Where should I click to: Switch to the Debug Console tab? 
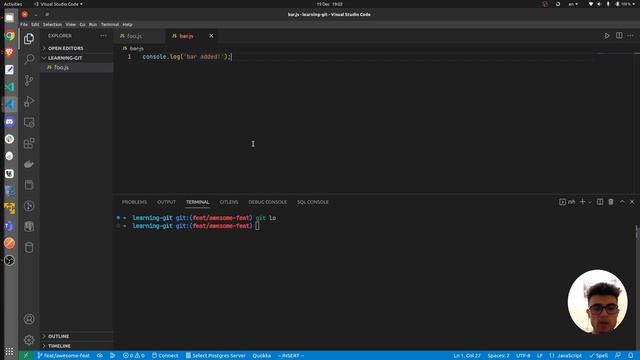[267, 202]
